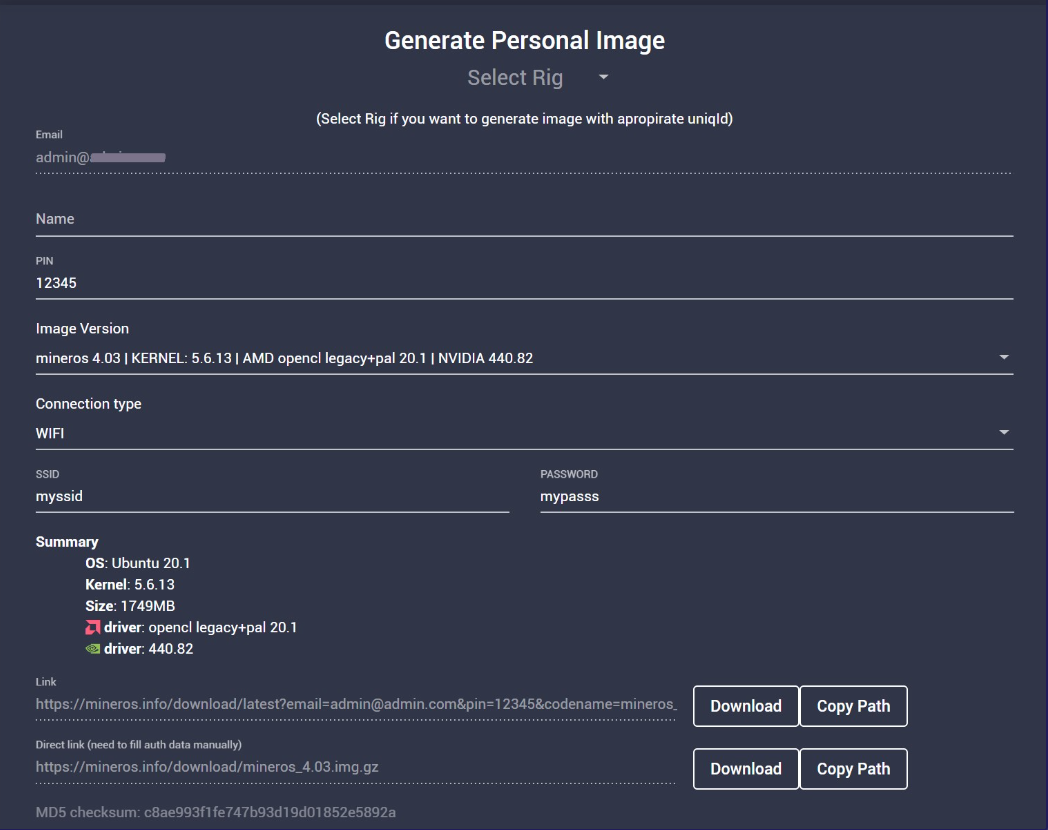Screen dimensions: 1048x830
Task: Click the 'Size: 1749MB' summary line
Action: point(130,606)
